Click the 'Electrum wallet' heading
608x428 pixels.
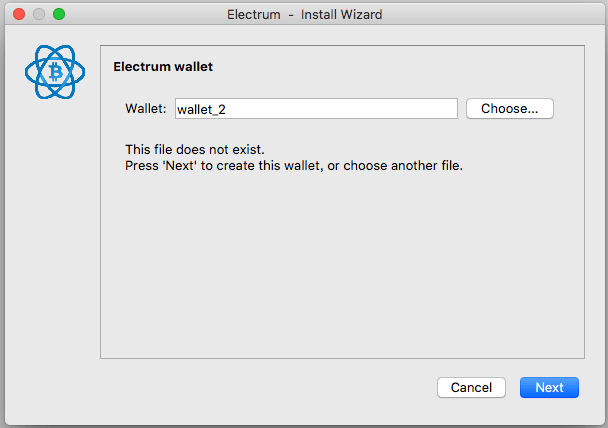[x=163, y=67]
